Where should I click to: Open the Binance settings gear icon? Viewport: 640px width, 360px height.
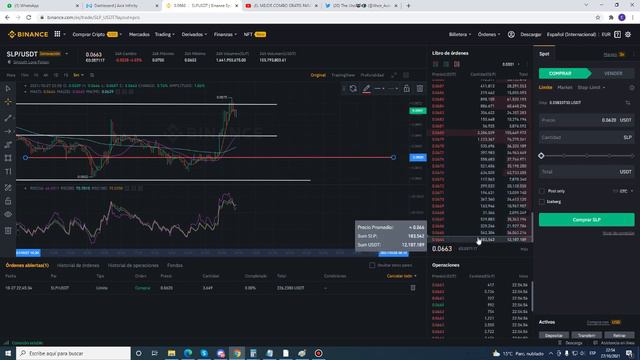pyautogui.click(x=628, y=35)
